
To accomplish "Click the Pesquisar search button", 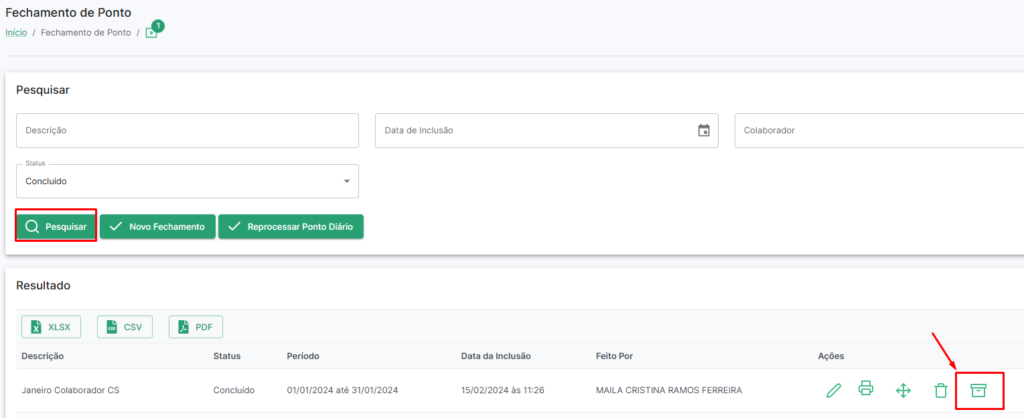I will [x=56, y=227].
